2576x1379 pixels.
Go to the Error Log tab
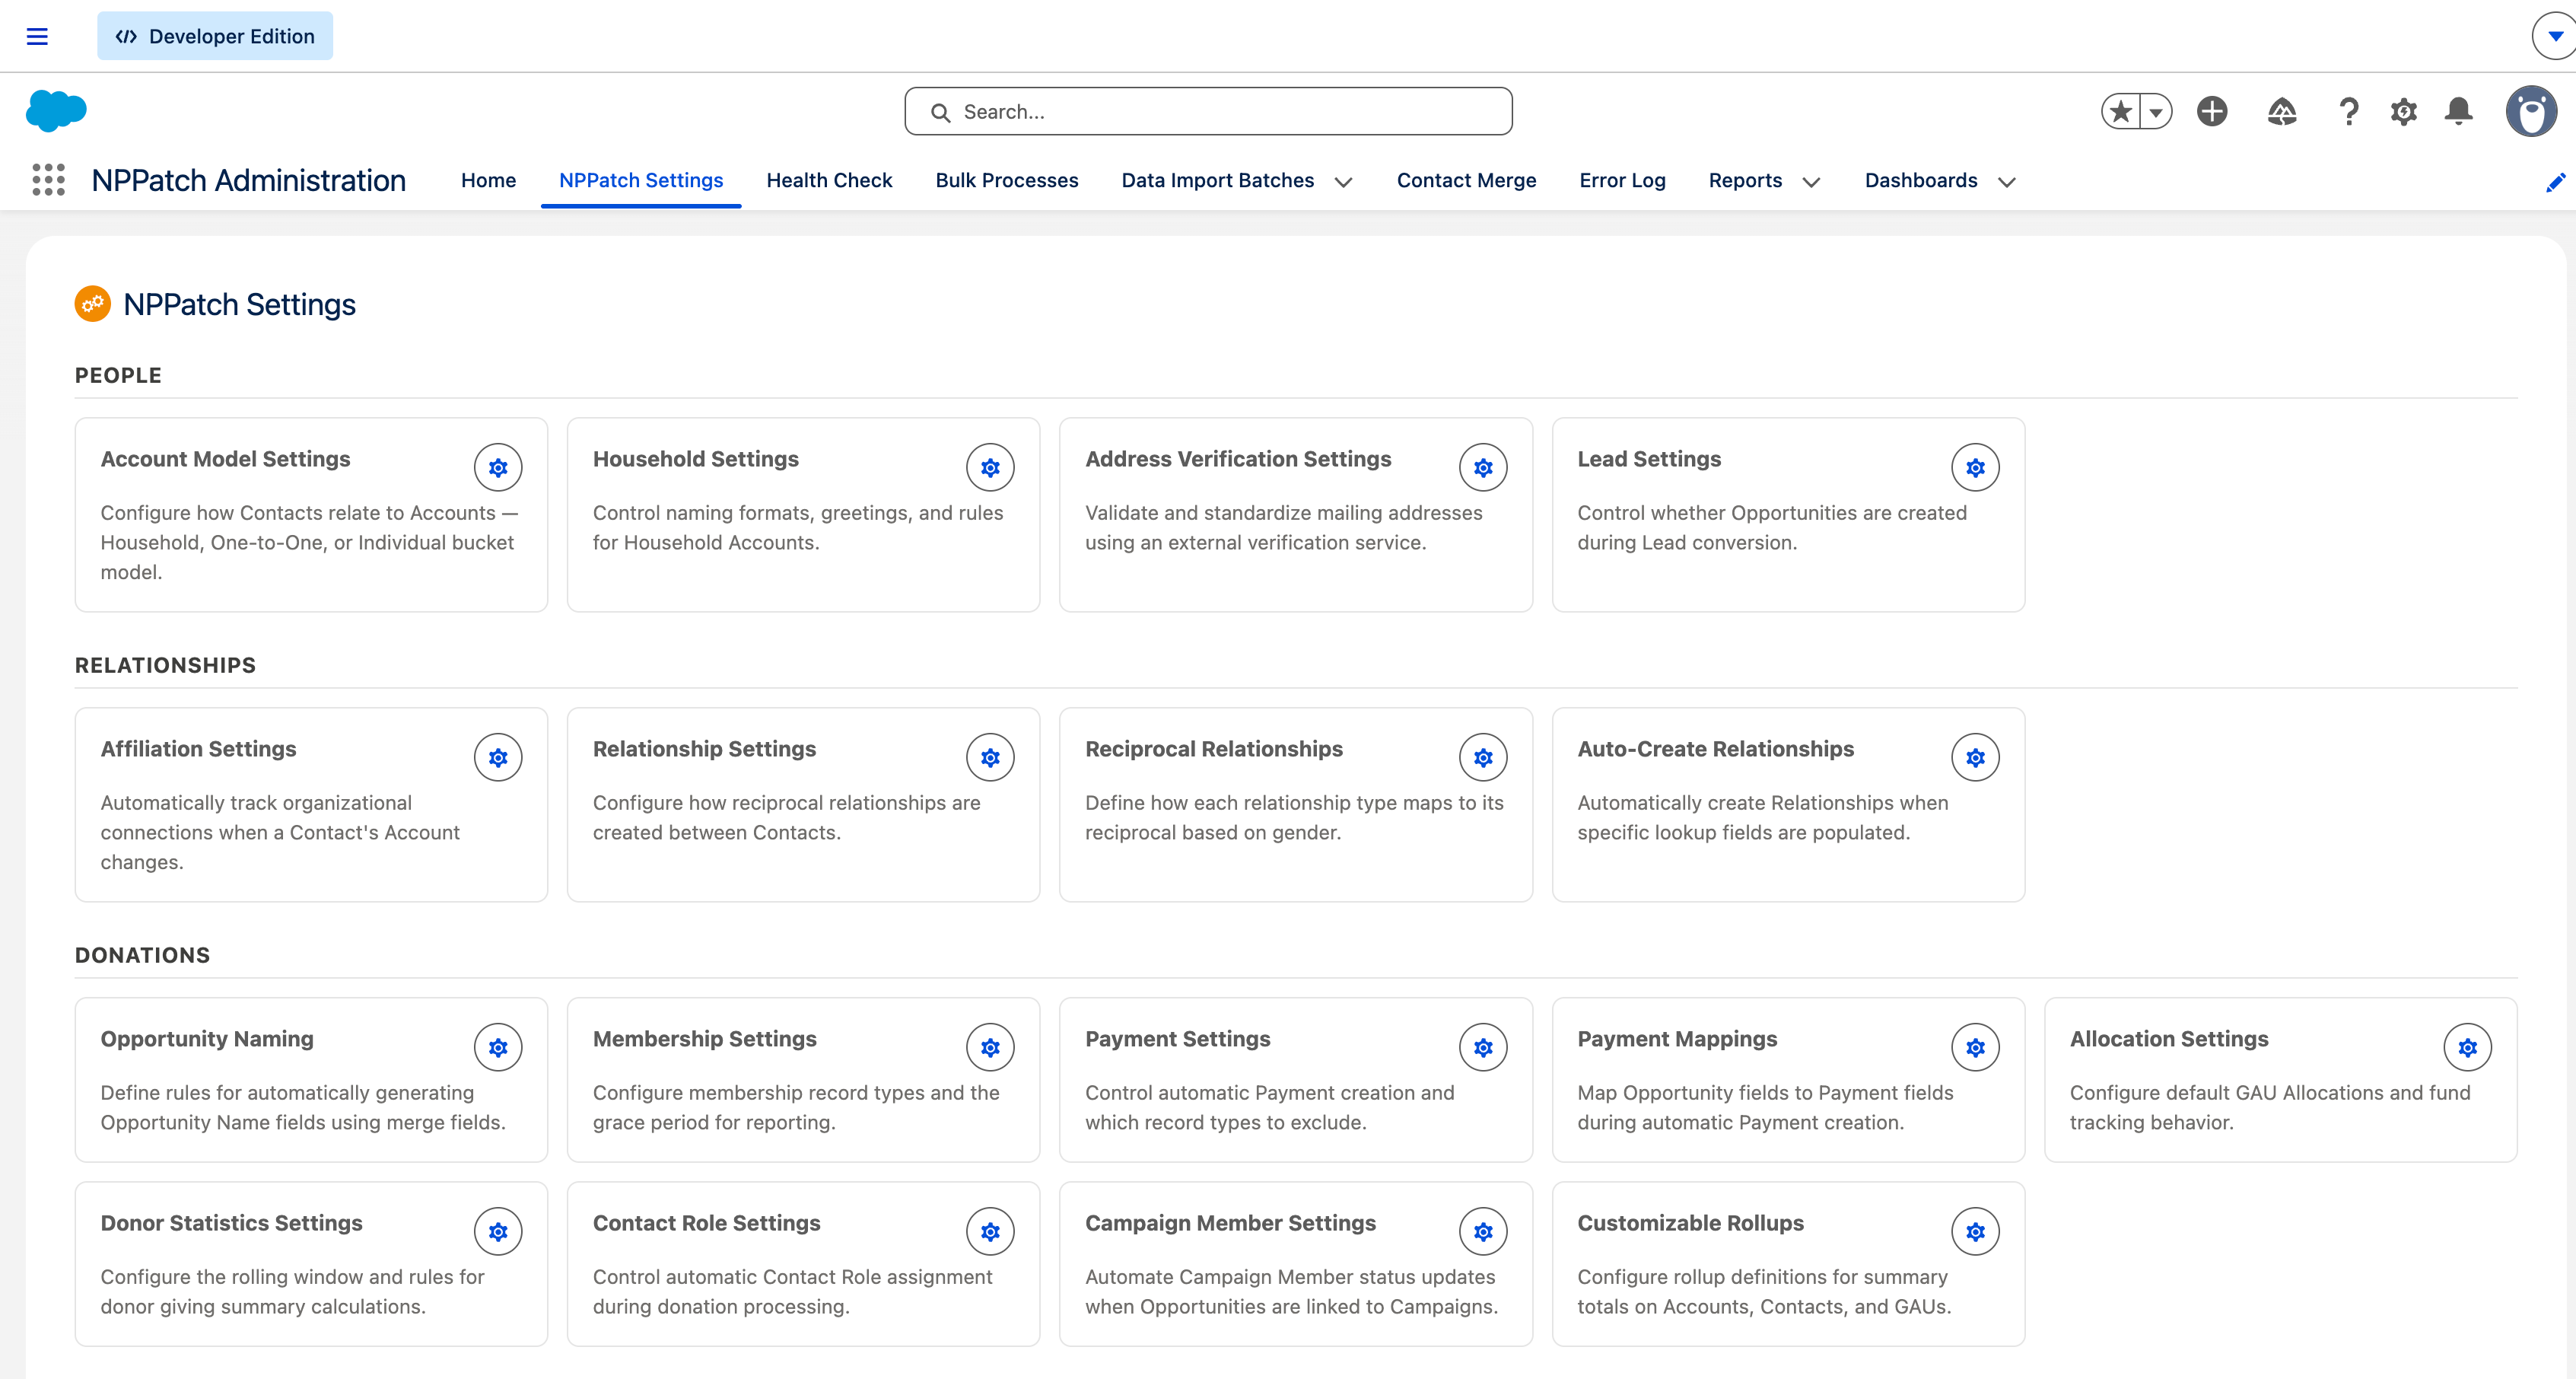tap(1622, 180)
